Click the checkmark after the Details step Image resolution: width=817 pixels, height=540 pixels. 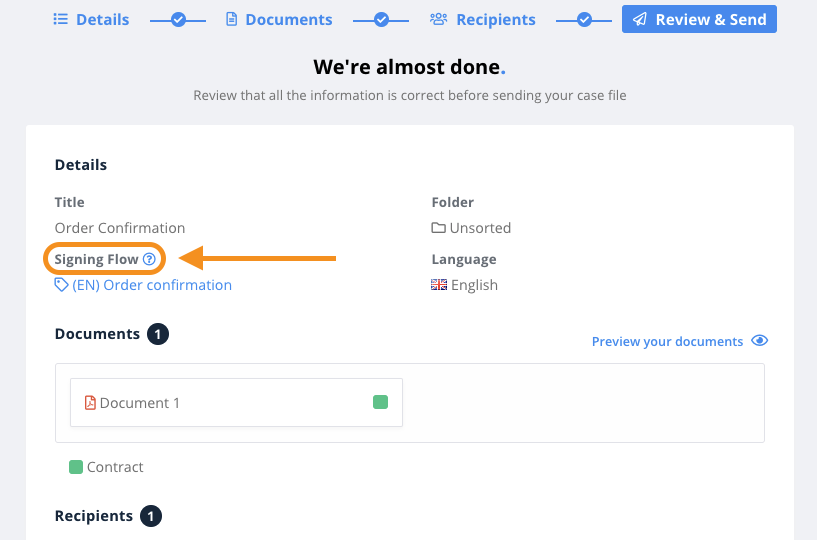[178, 20]
